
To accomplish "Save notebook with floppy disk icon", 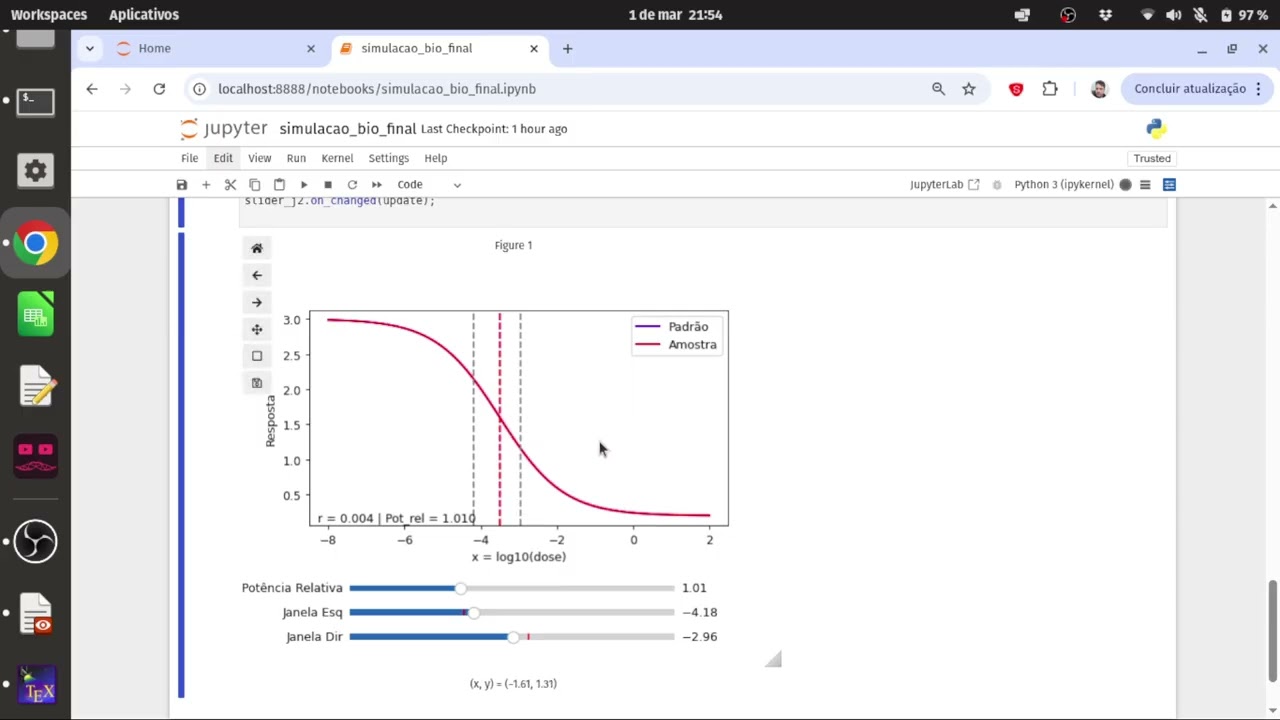I will coord(181,185).
